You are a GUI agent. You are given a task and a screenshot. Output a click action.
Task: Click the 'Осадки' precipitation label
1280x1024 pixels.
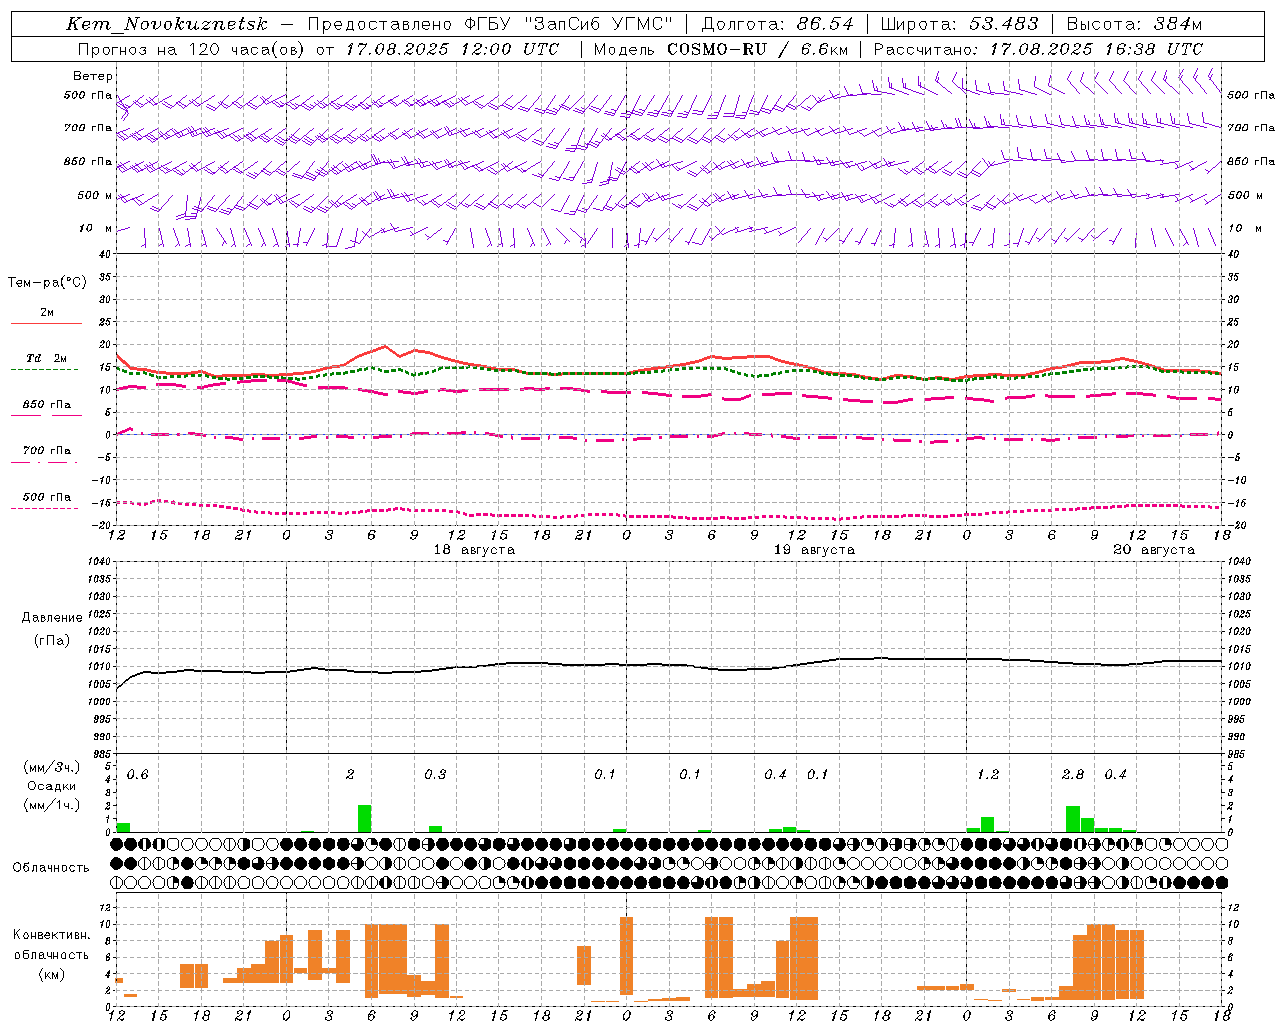click(x=52, y=786)
